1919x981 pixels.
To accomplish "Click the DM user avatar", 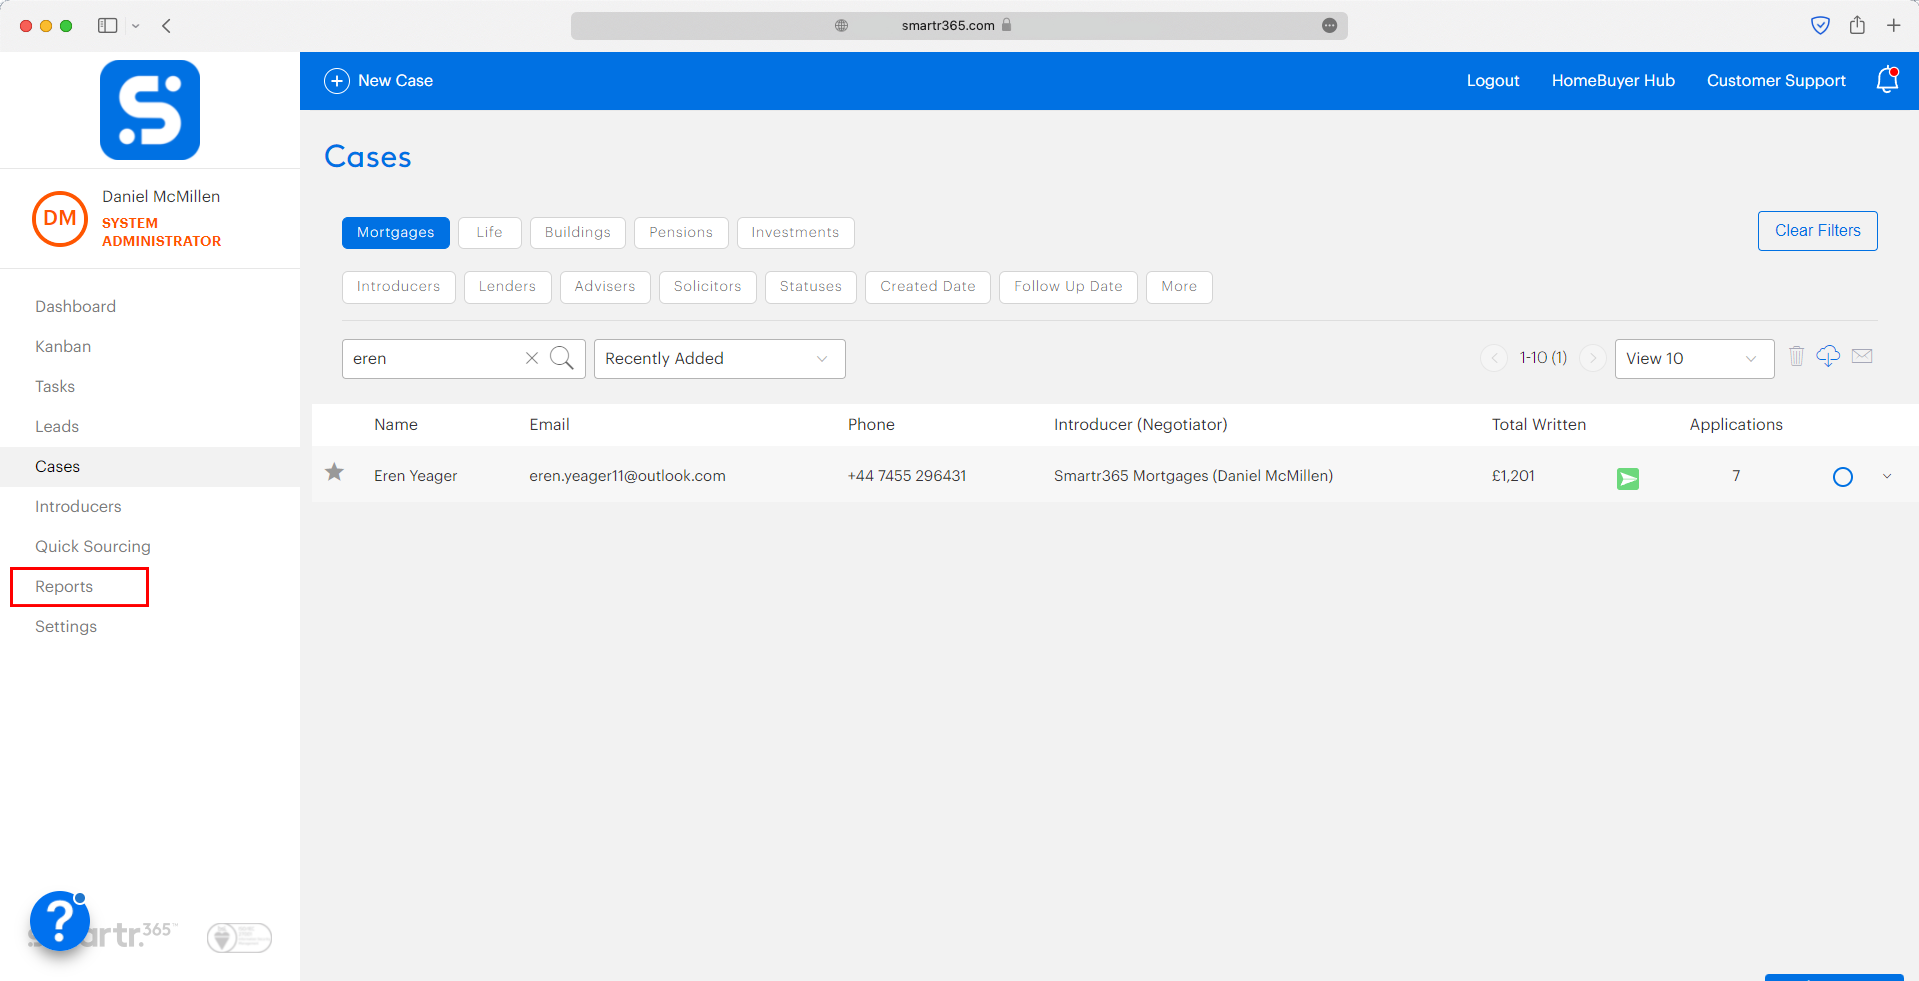I will pyautogui.click(x=60, y=218).
